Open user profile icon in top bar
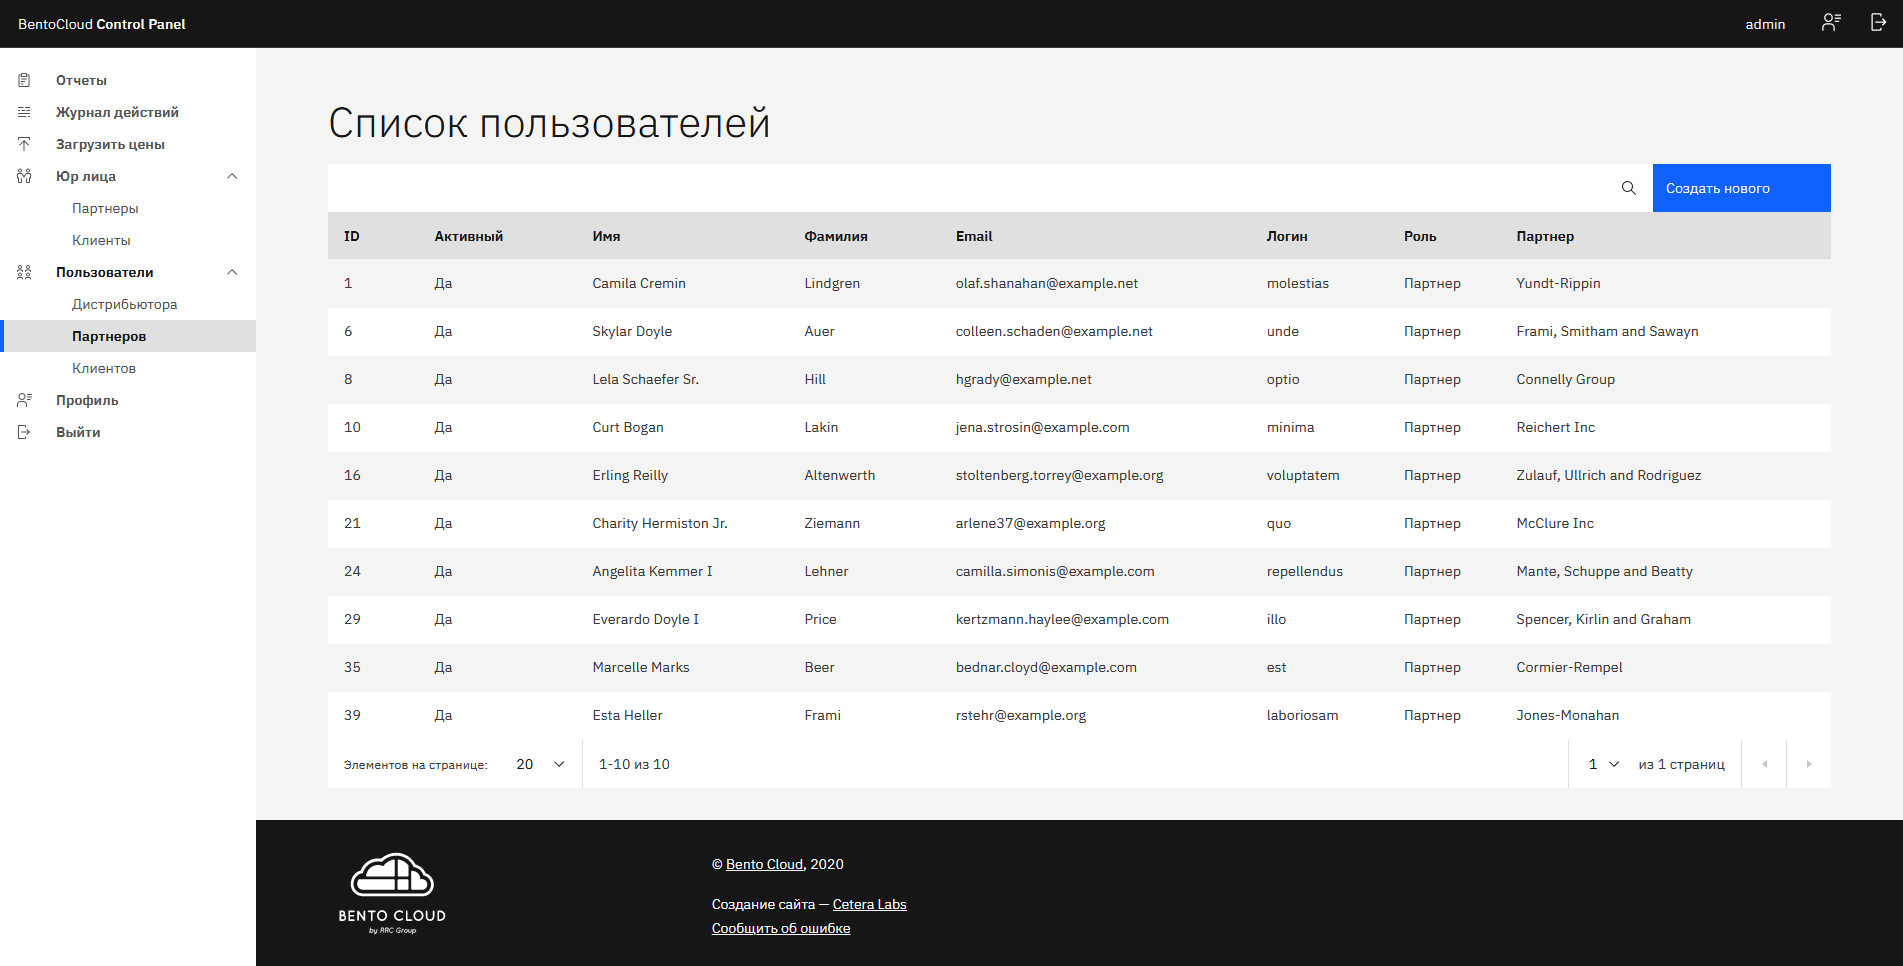The height and width of the screenshot is (966, 1903). [x=1830, y=23]
